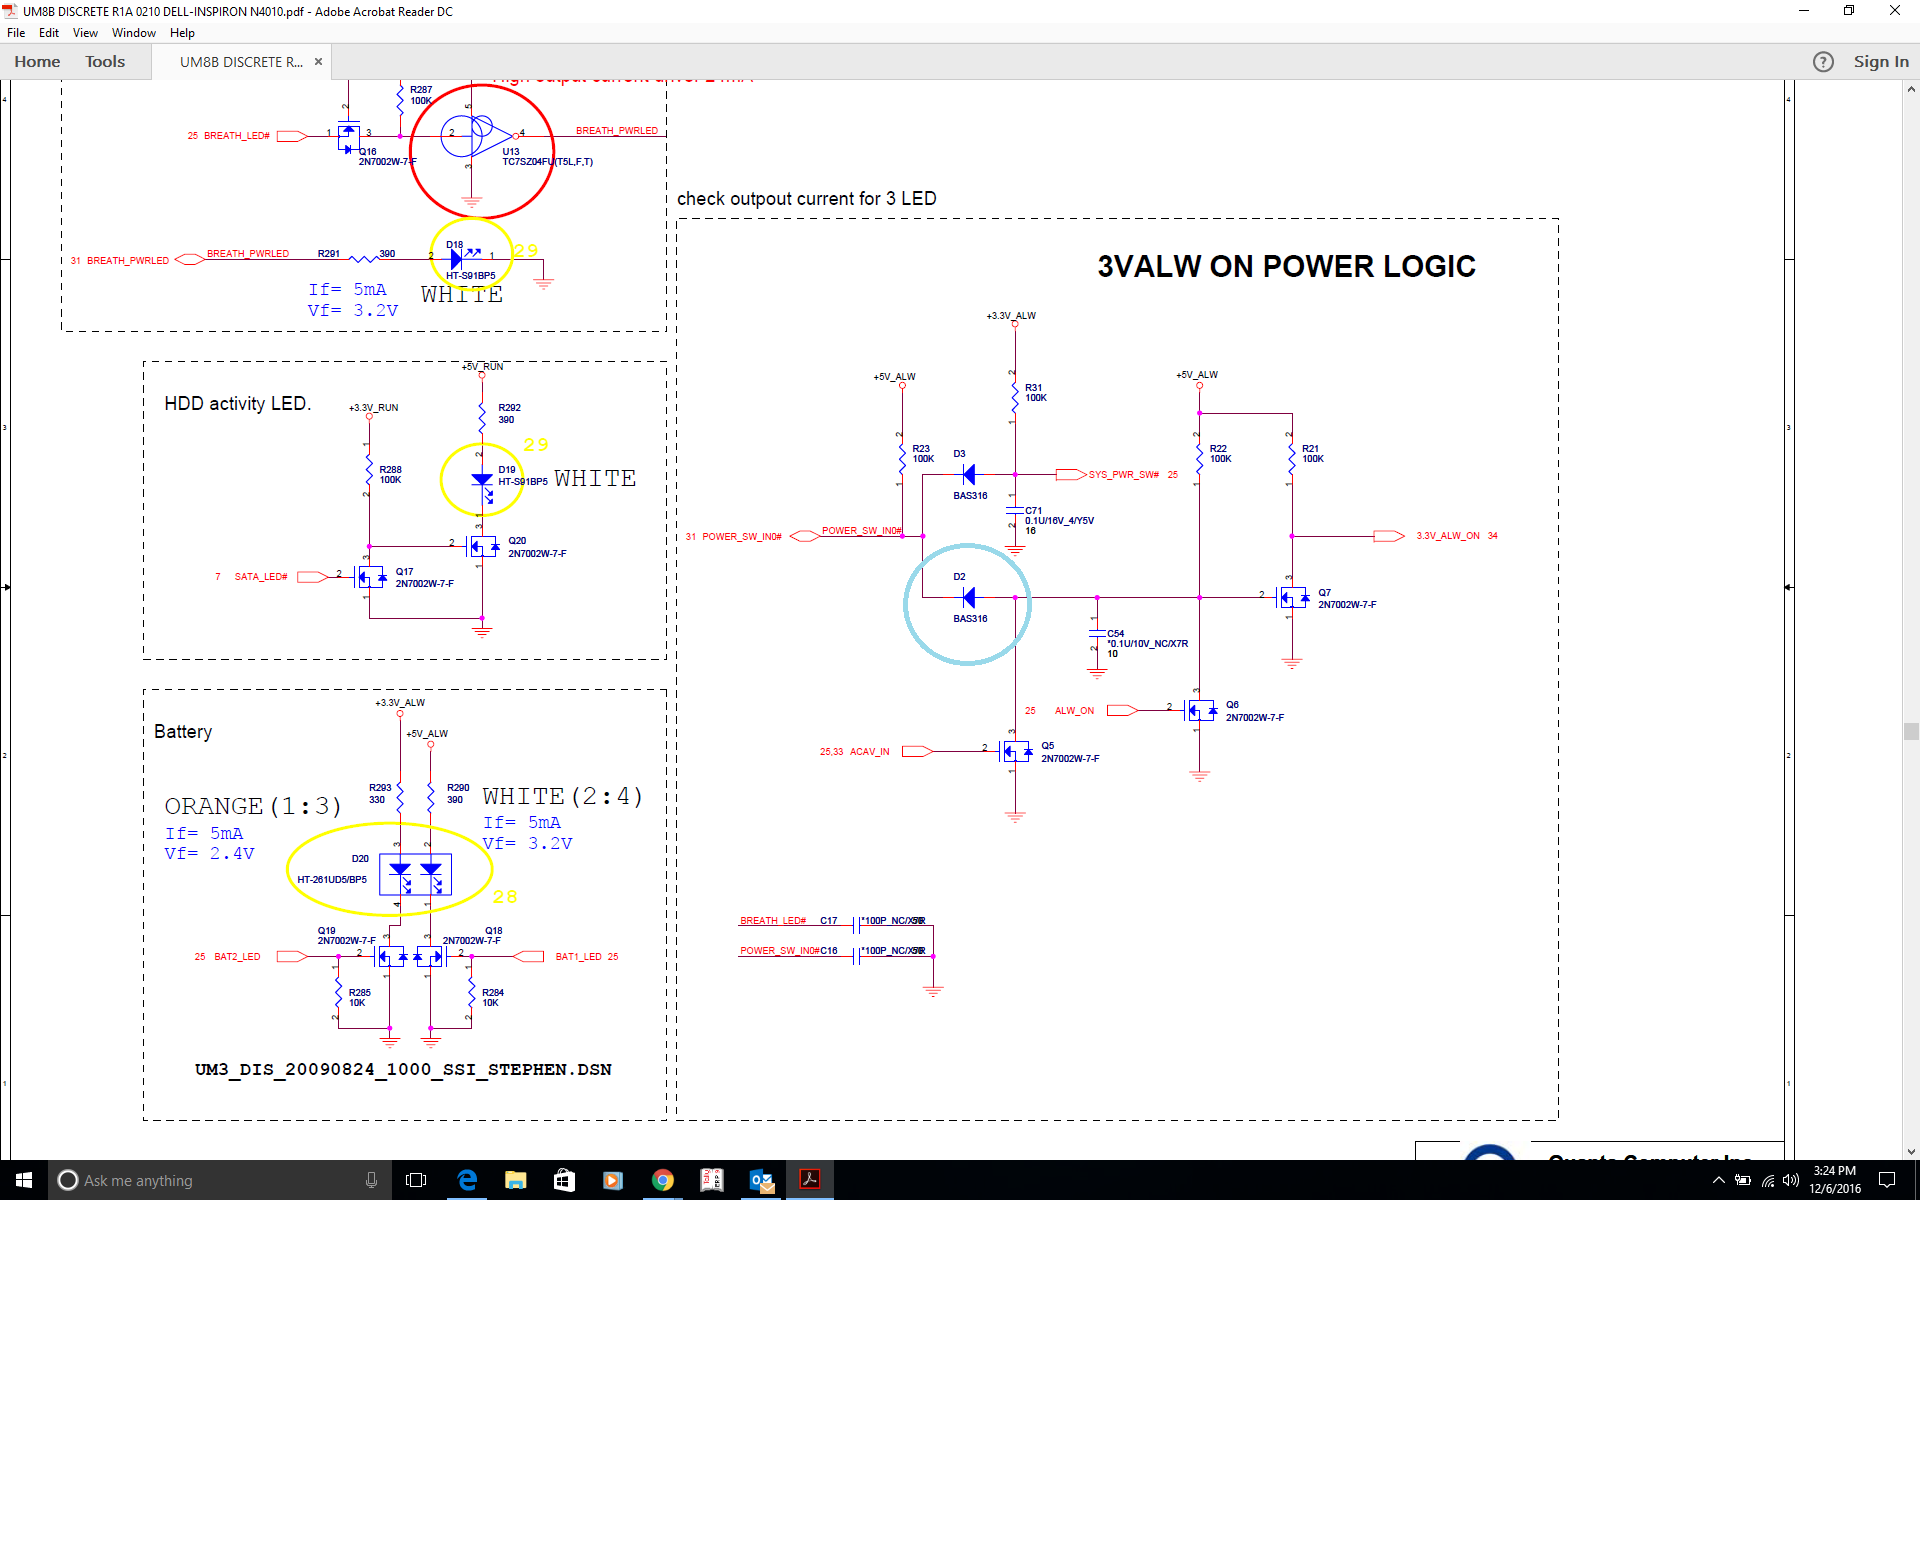1920x1568 pixels.
Task: Click the Cortana search box
Action: coord(220,1180)
